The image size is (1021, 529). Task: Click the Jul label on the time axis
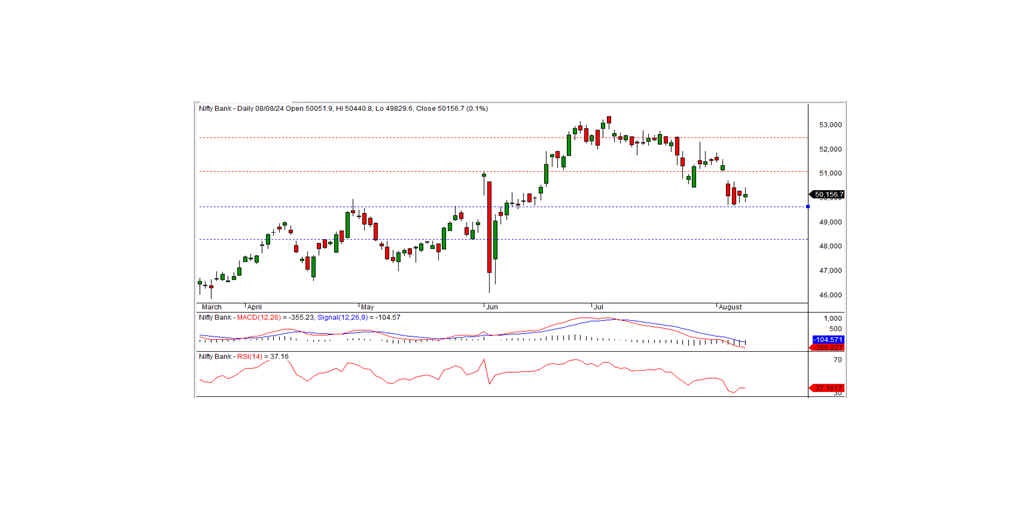pos(600,307)
